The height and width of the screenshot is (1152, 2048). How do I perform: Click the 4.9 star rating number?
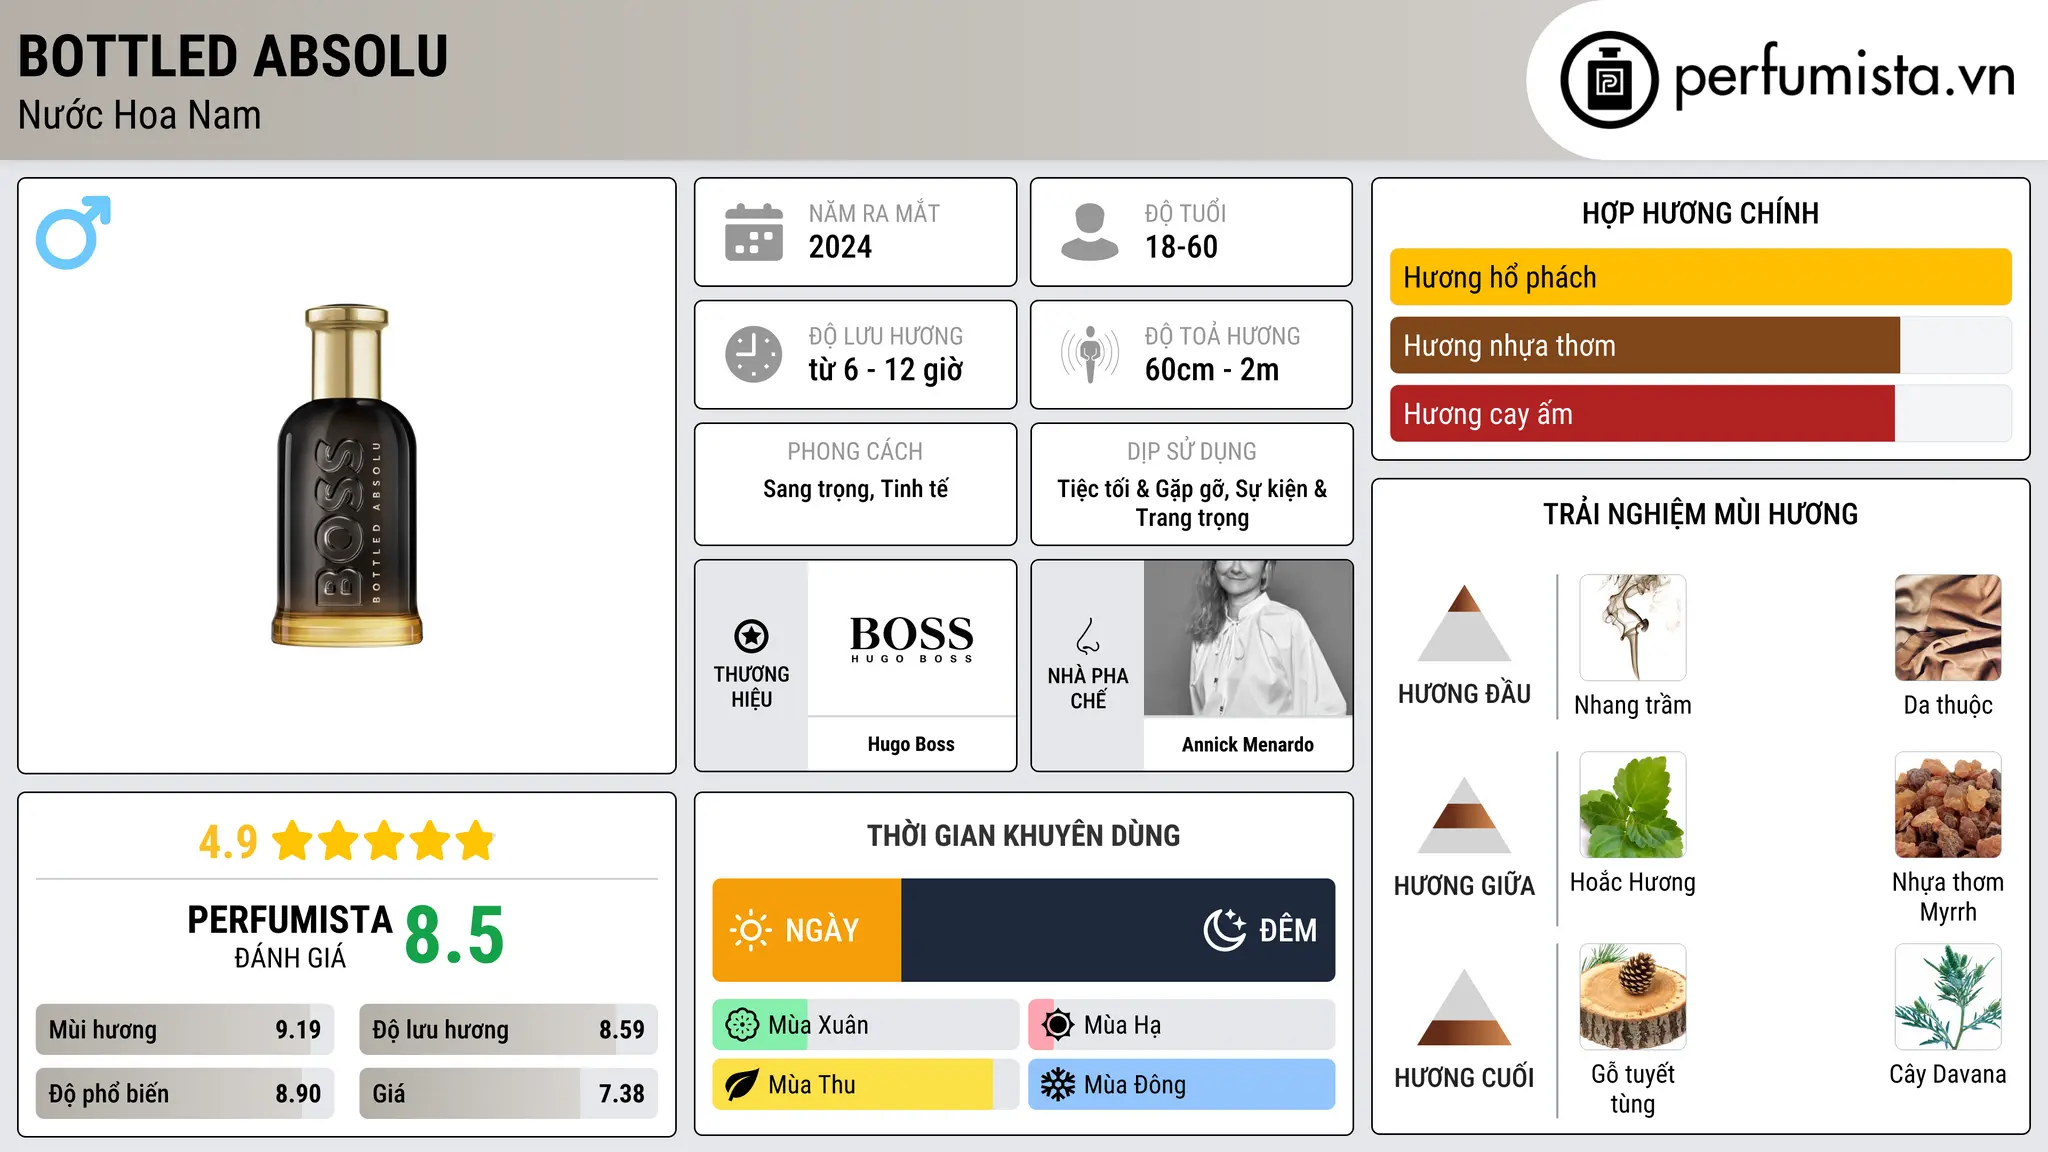click(x=228, y=842)
